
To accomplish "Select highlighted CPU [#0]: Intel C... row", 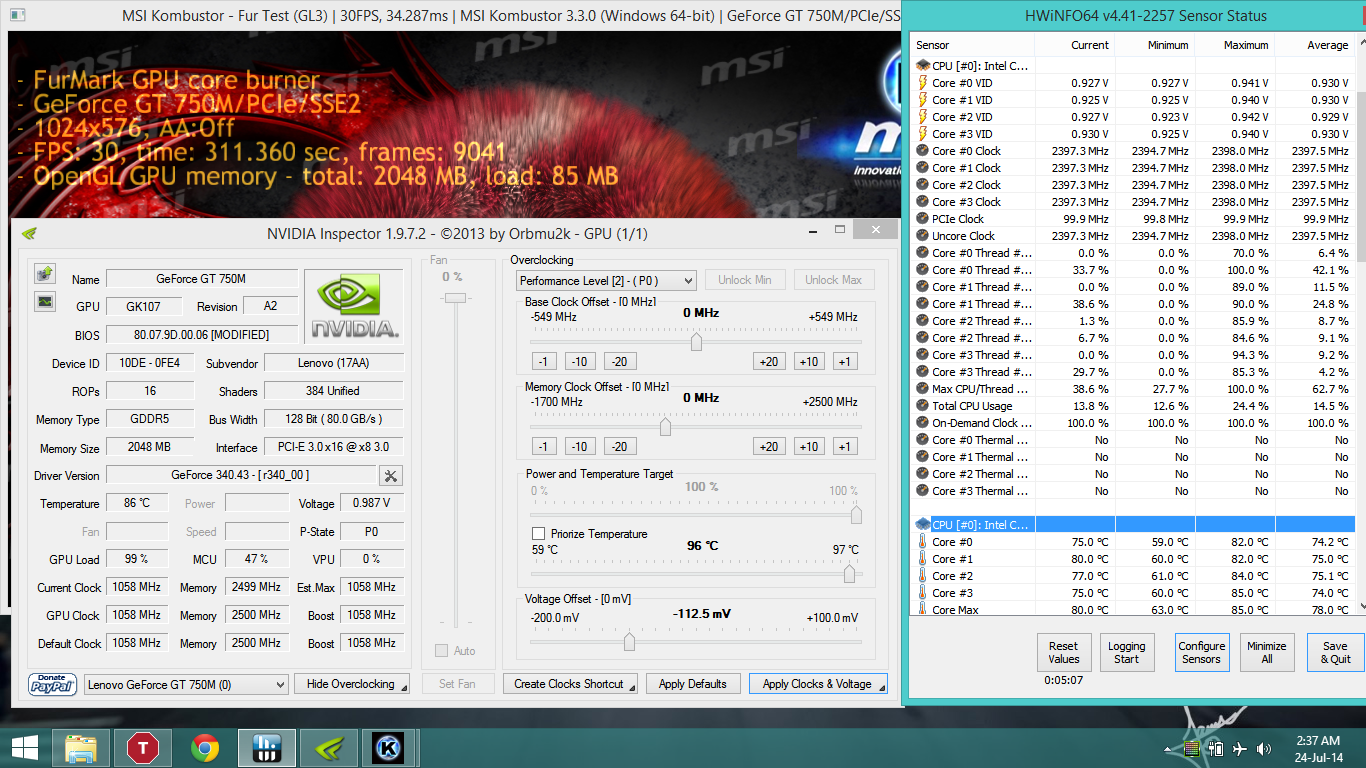I will 1133,525.
